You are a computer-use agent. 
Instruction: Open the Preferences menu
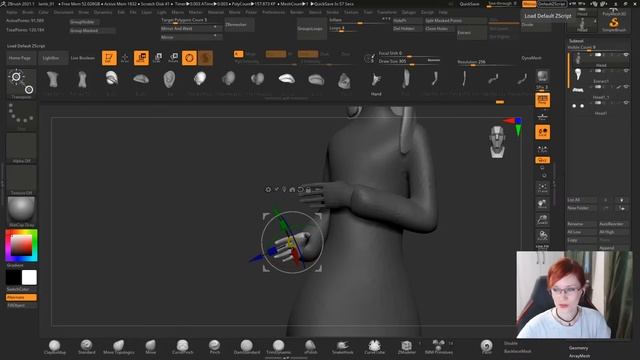point(273,12)
